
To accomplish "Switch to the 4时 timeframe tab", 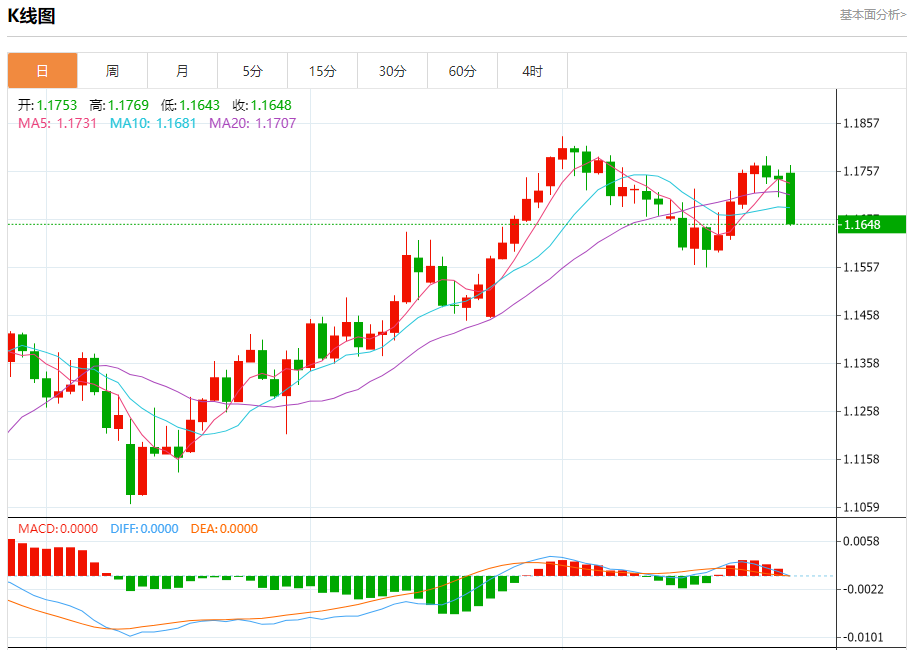I will point(532,71).
